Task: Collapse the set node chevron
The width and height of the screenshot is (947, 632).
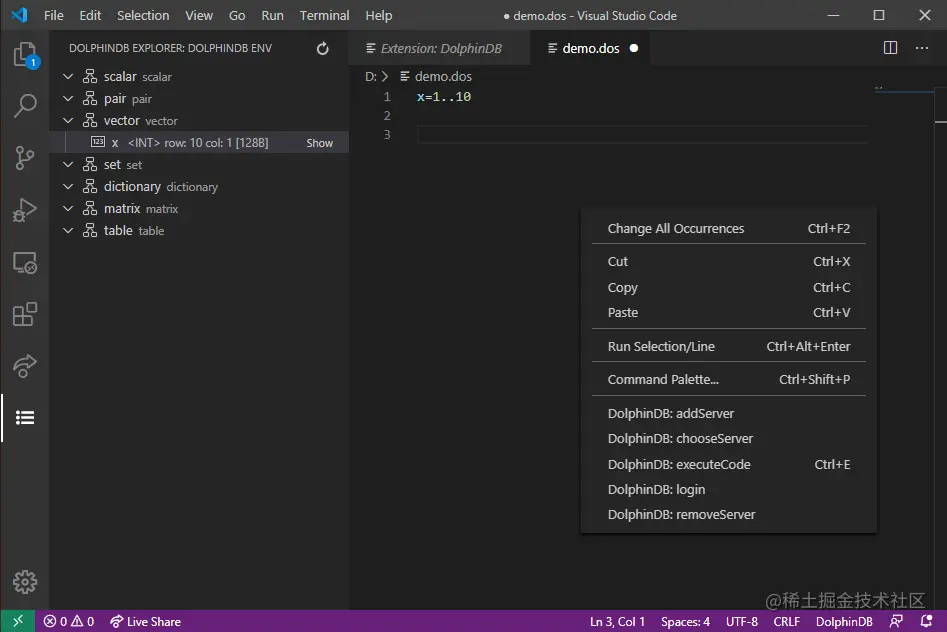Action: point(68,164)
